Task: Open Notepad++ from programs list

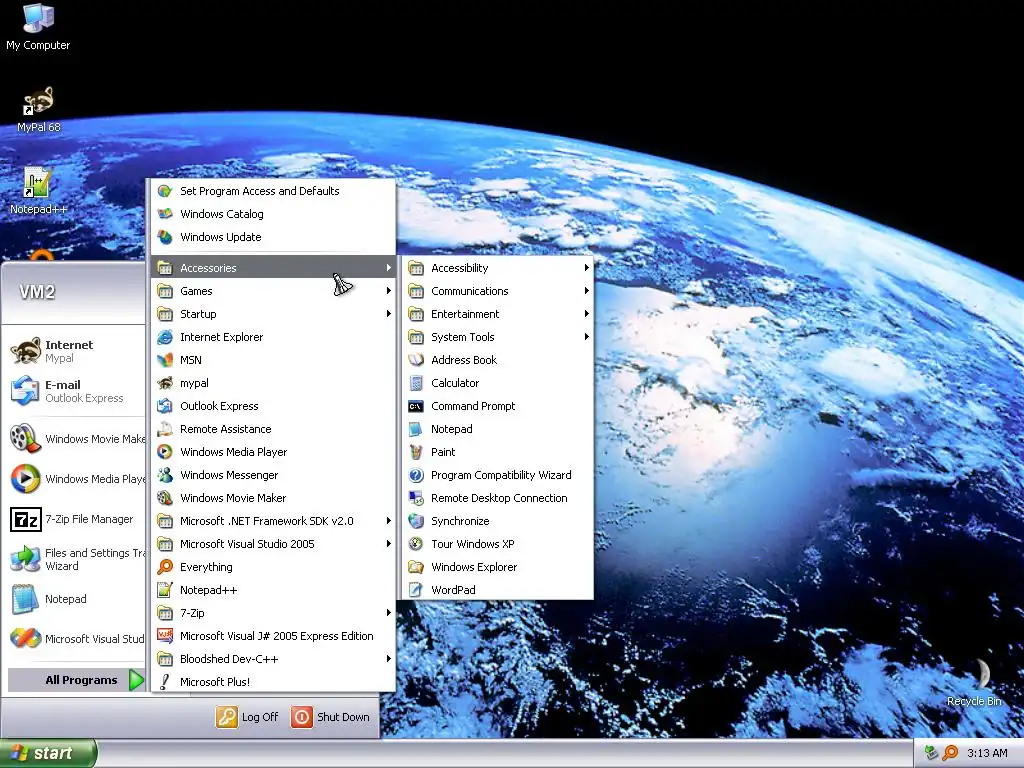Action: [274, 590]
